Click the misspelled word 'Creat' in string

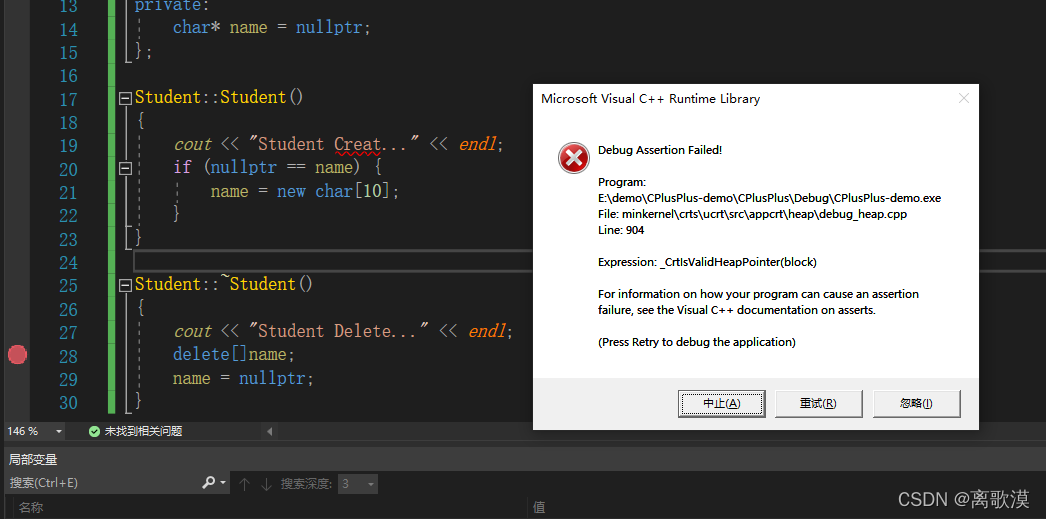(x=358, y=145)
